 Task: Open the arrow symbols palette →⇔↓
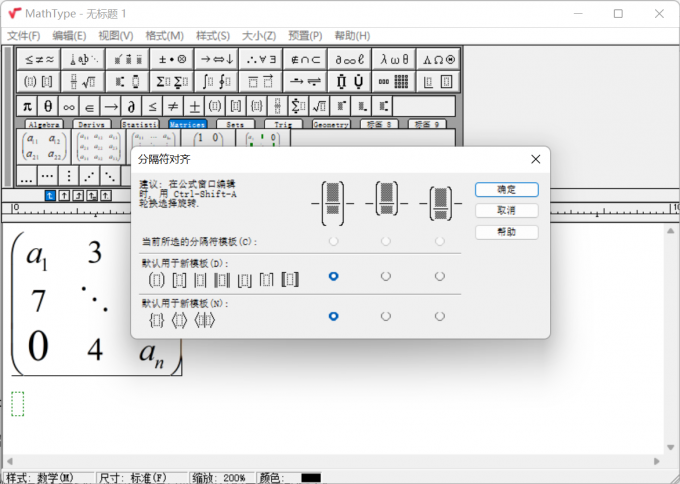[216, 59]
